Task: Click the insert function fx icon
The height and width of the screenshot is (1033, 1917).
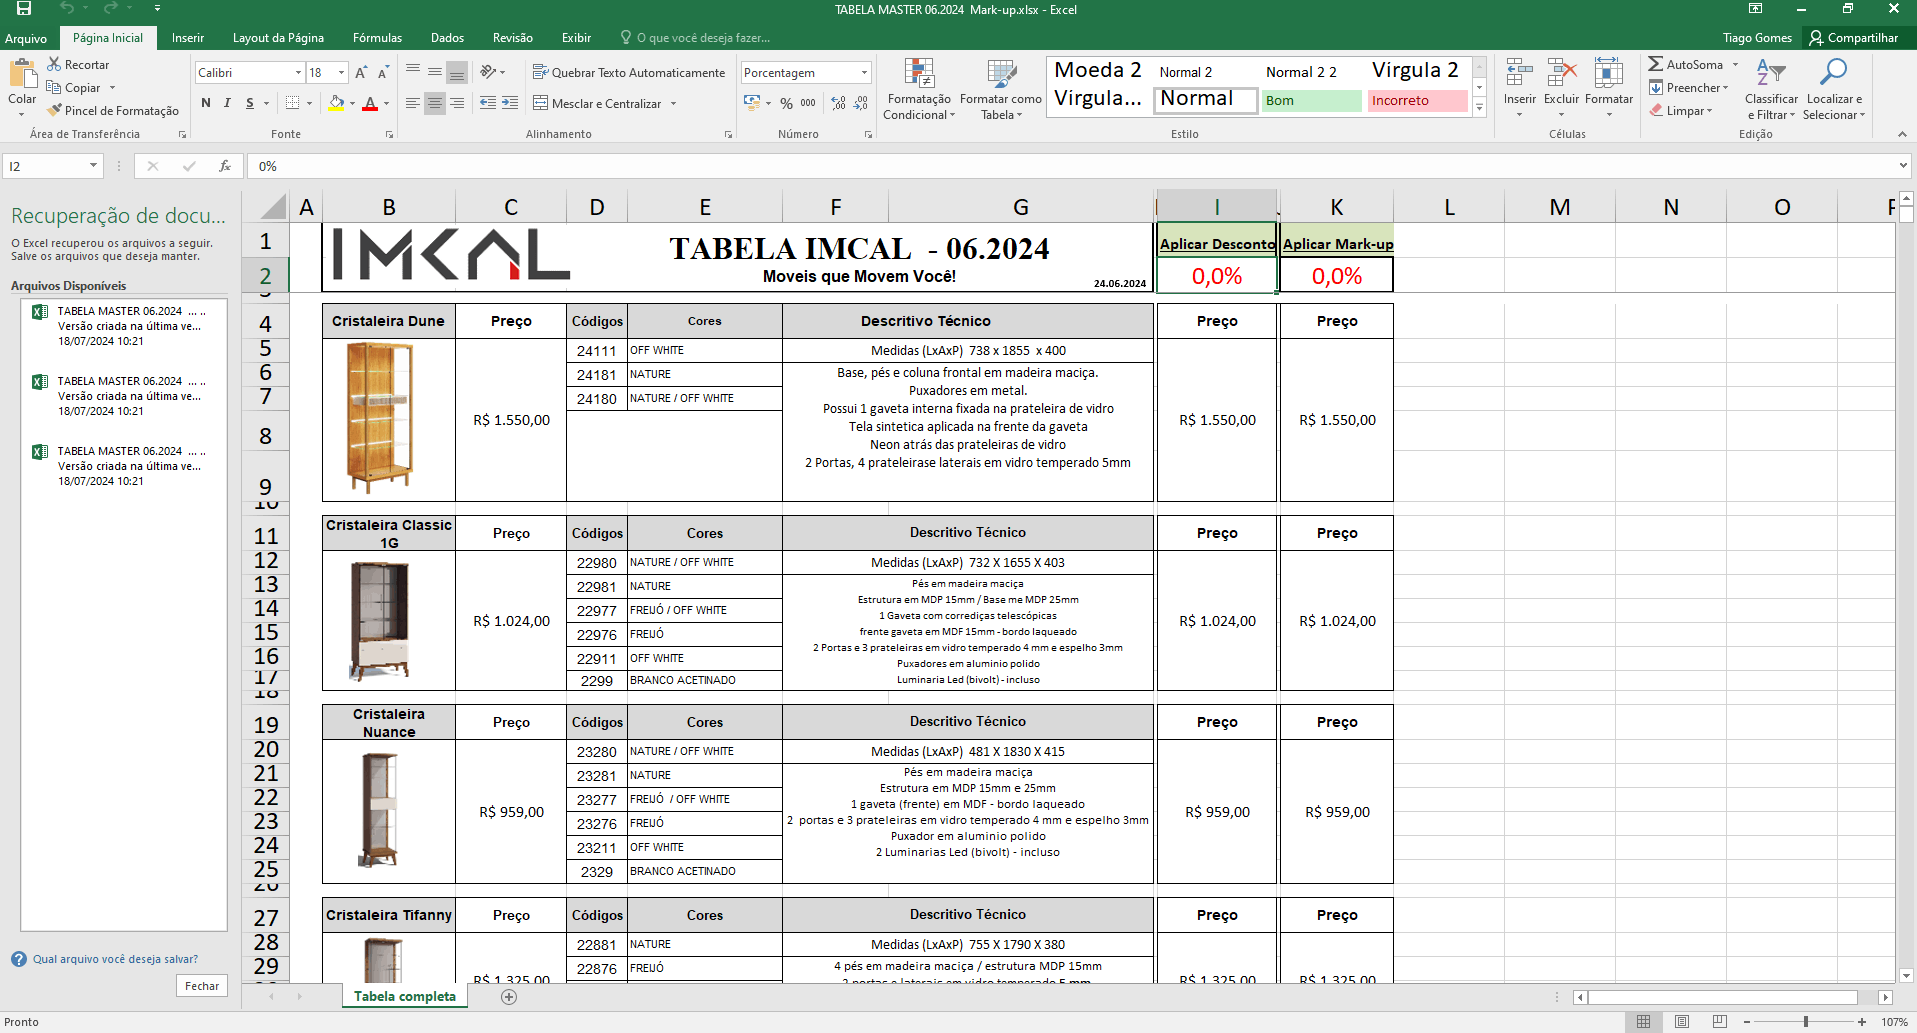Action: (225, 166)
